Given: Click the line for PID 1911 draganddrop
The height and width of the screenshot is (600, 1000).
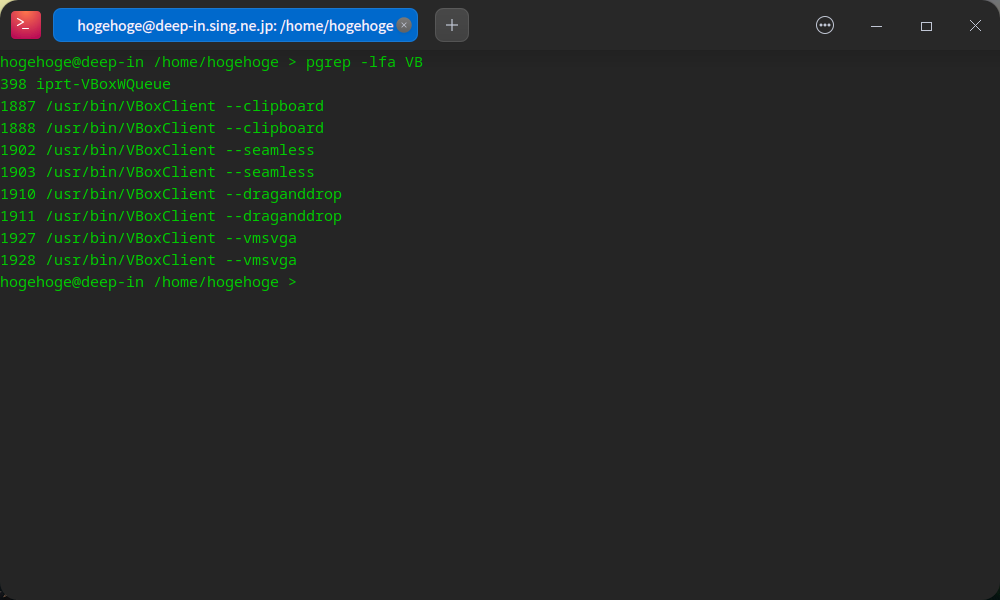Looking at the screenshot, I should click(171, 216).
